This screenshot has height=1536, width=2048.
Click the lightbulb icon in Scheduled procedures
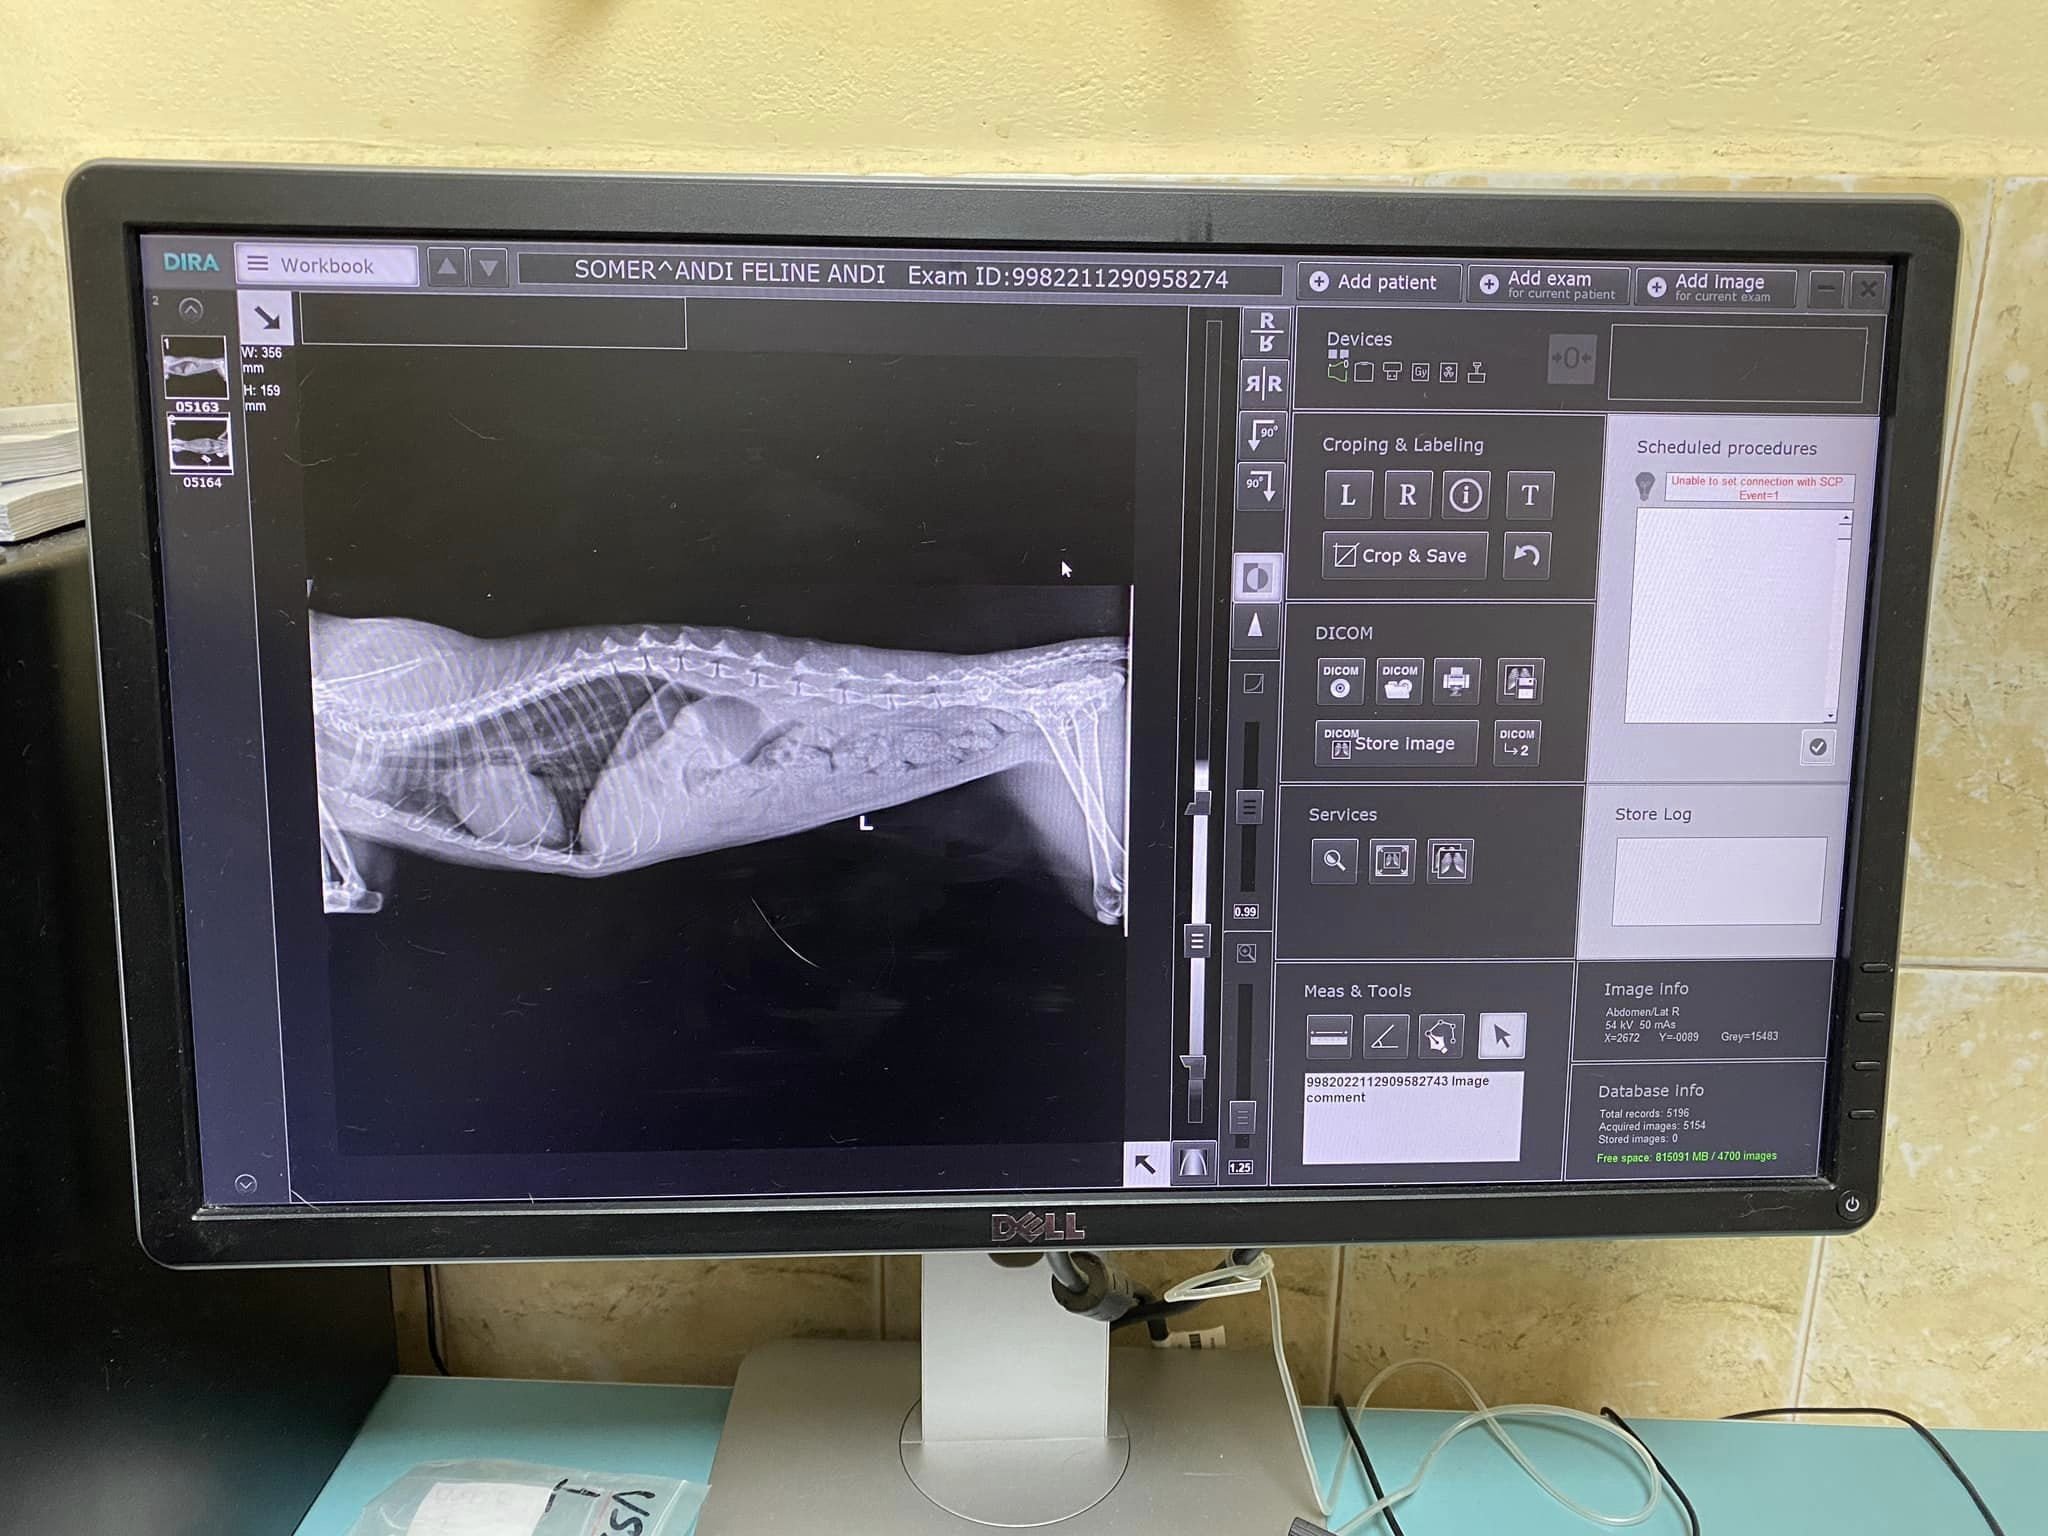[1645, 486]
